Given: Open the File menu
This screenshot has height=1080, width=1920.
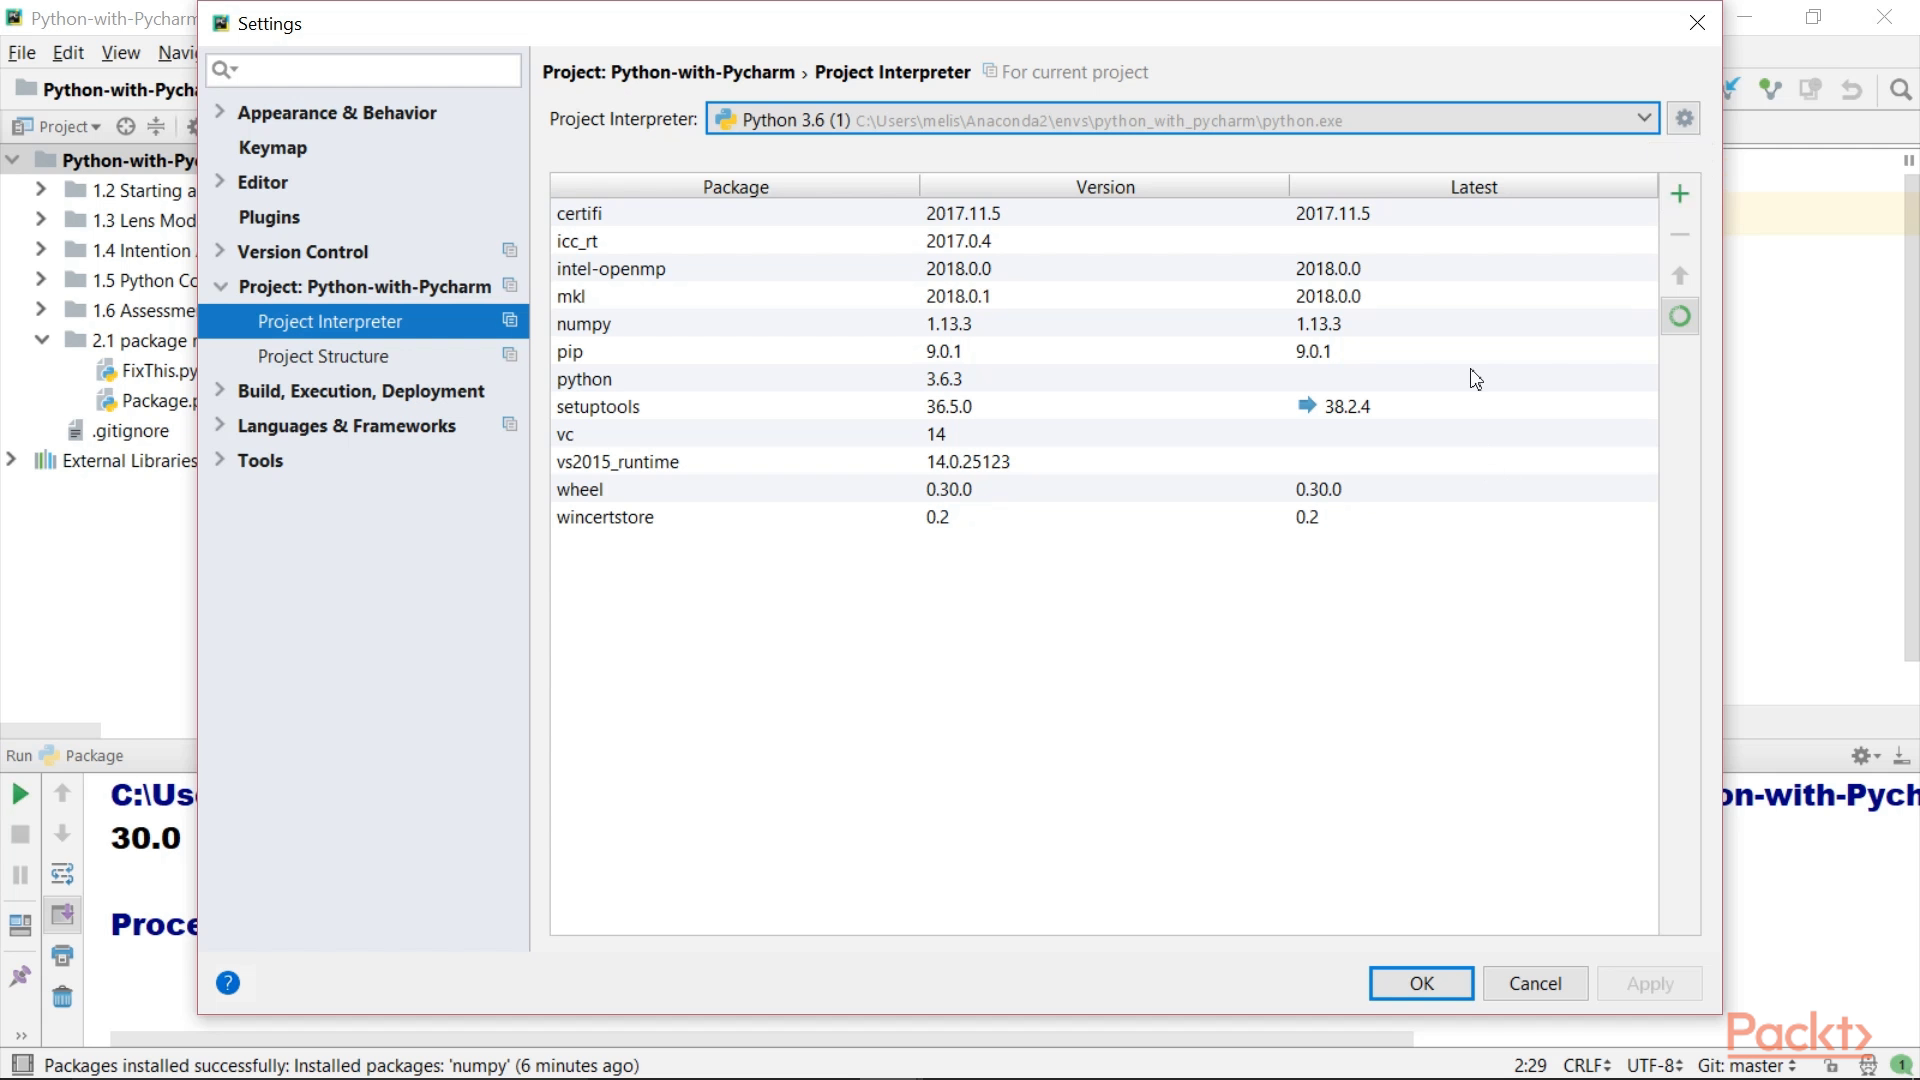Looking at the screenshot, I should (22, 53).
